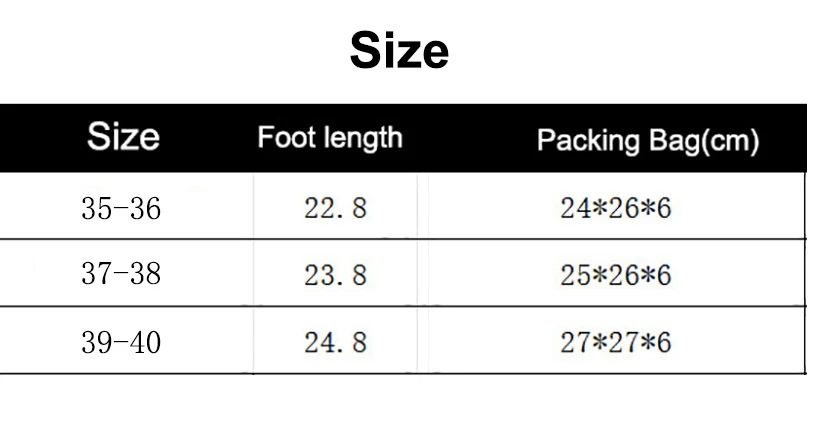
Task: Select the number 38 in the size column
Action: [x=144, y=274]
